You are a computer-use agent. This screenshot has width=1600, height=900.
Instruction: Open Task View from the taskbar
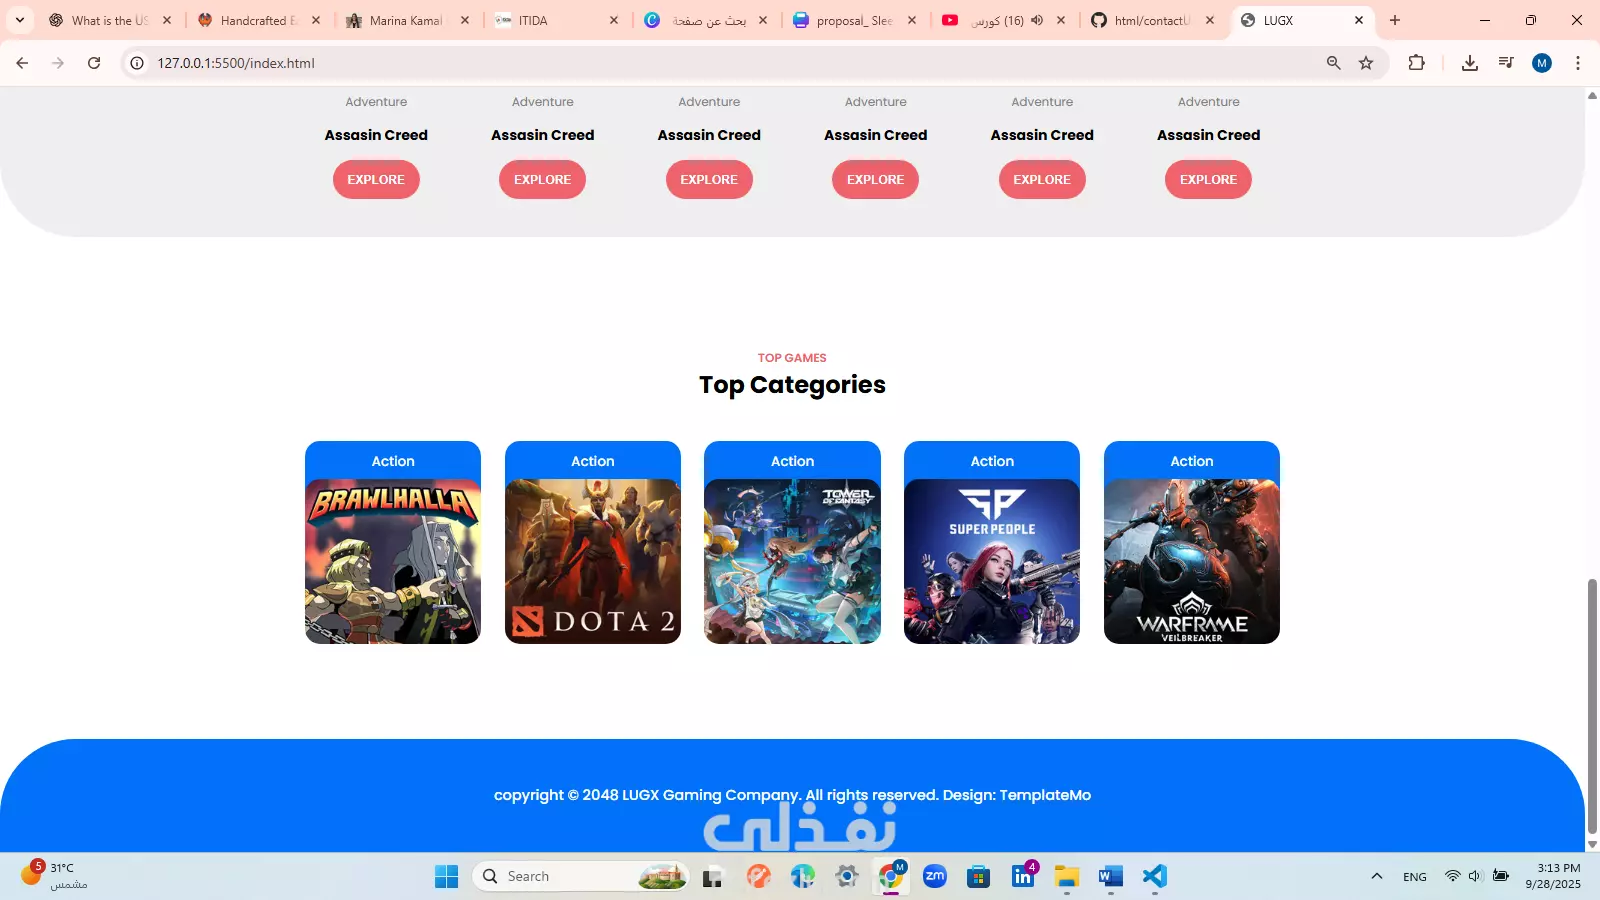pyautogui.click(x=712, y=877)
